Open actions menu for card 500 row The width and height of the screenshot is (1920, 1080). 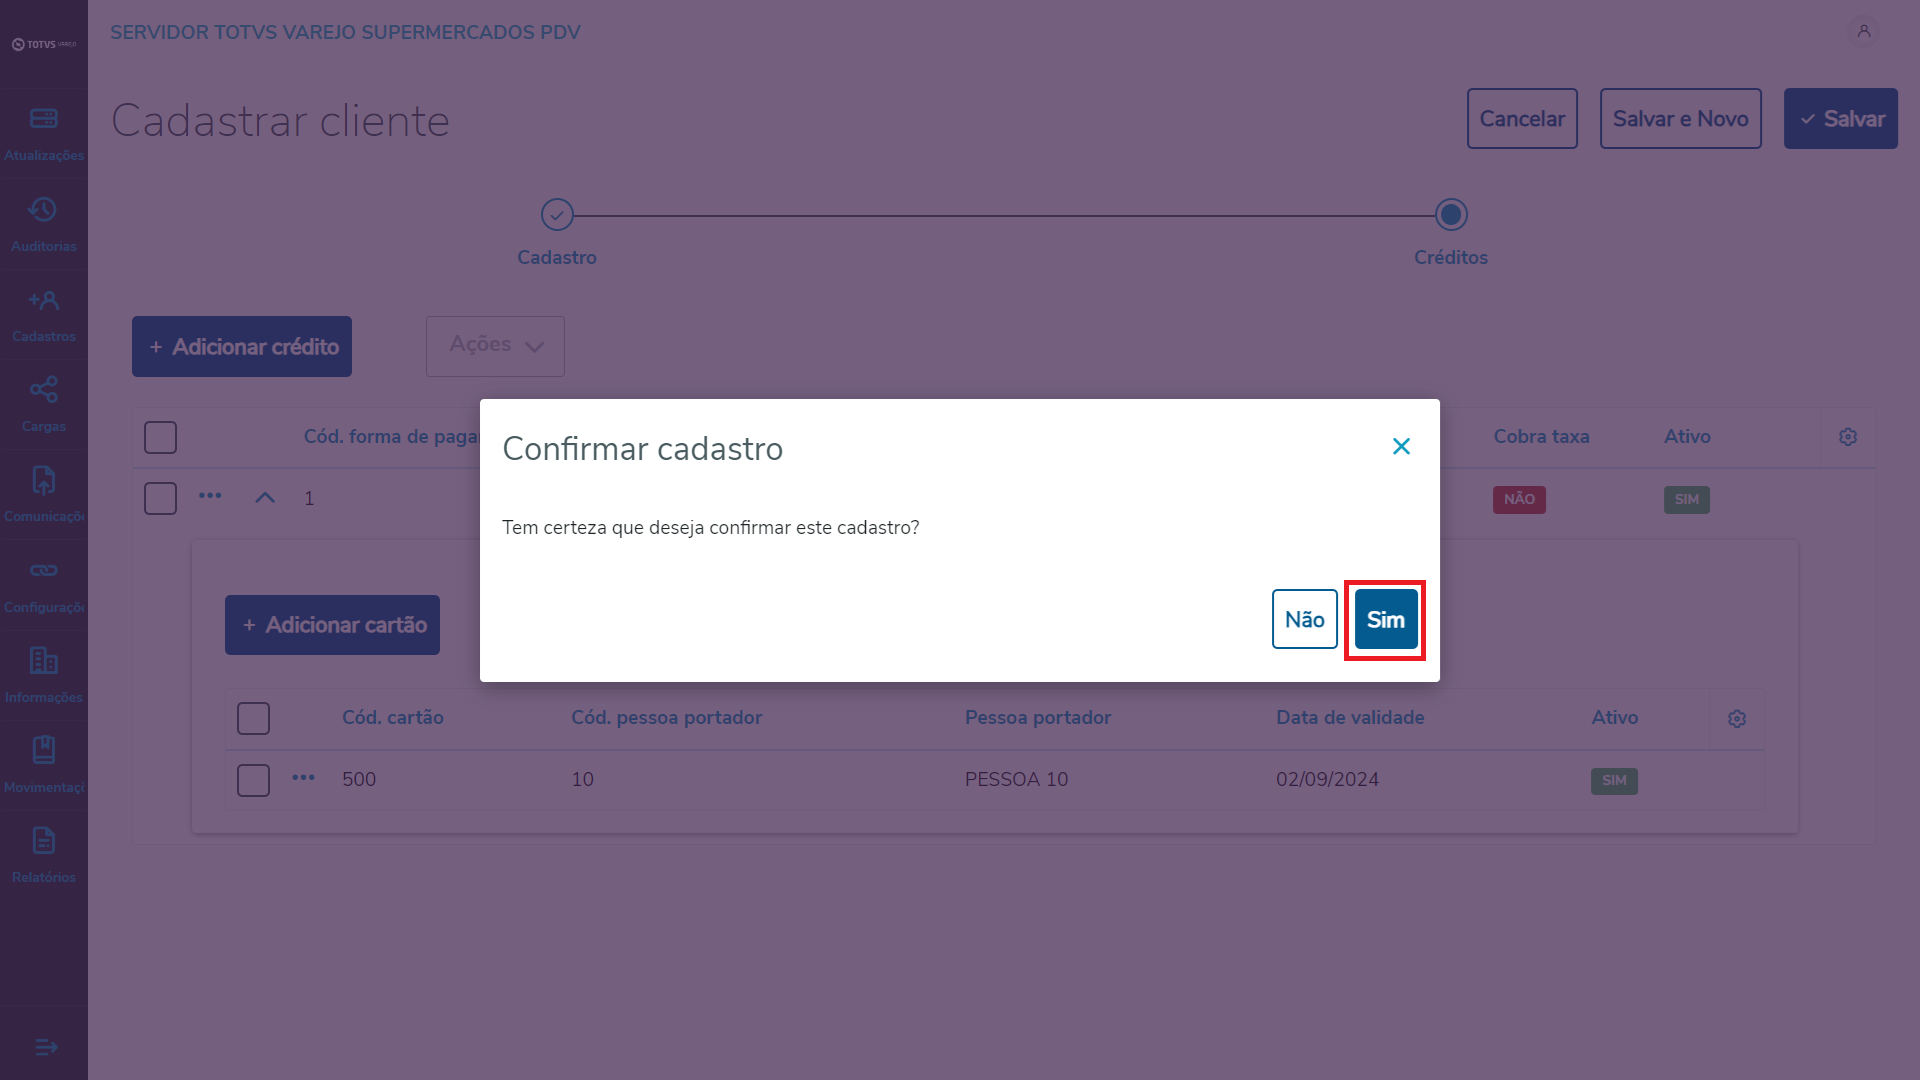pos(303,778)
